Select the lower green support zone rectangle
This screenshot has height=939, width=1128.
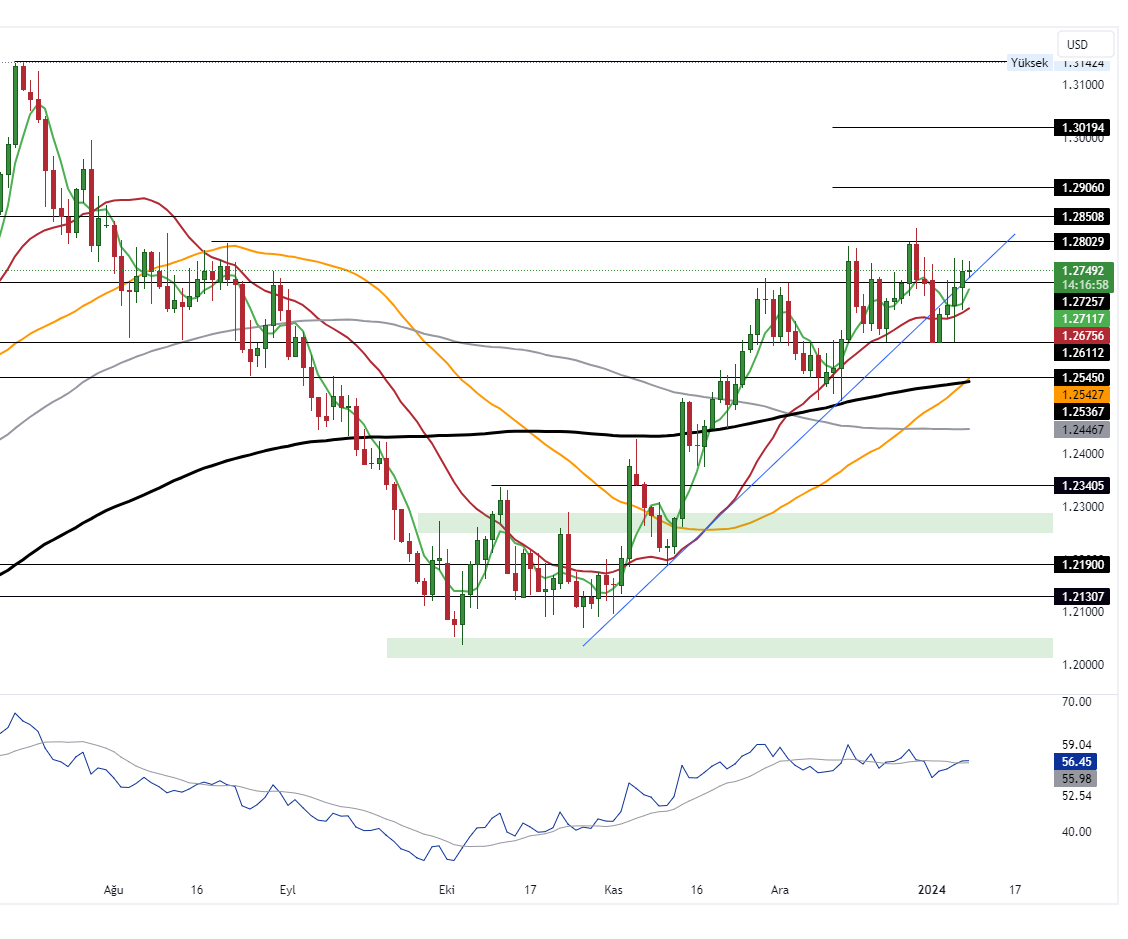pos(720,648)
